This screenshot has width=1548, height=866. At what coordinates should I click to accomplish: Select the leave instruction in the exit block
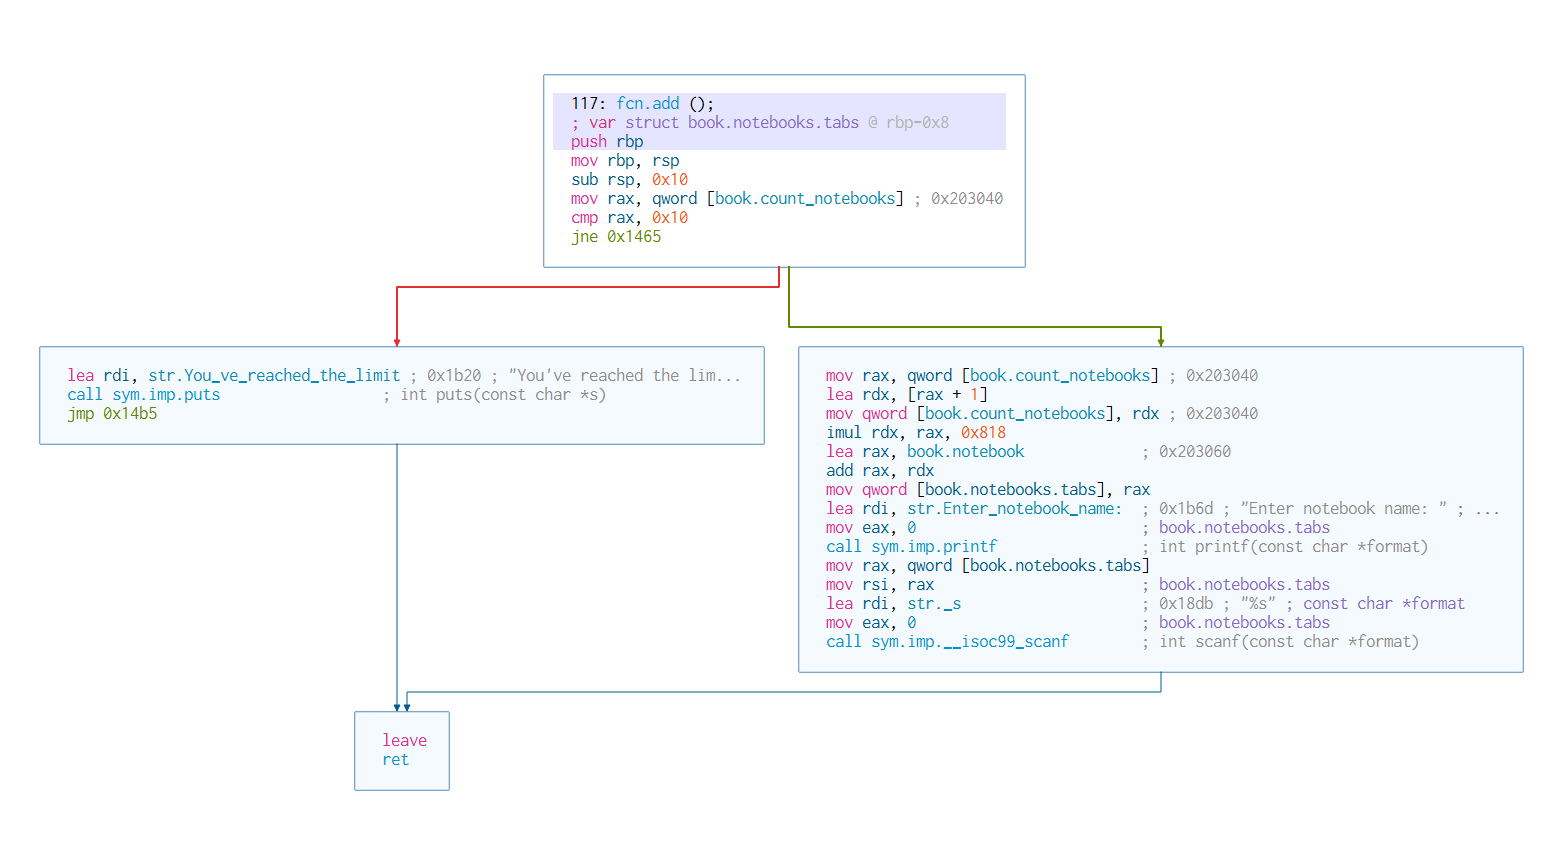click(404, 741)
